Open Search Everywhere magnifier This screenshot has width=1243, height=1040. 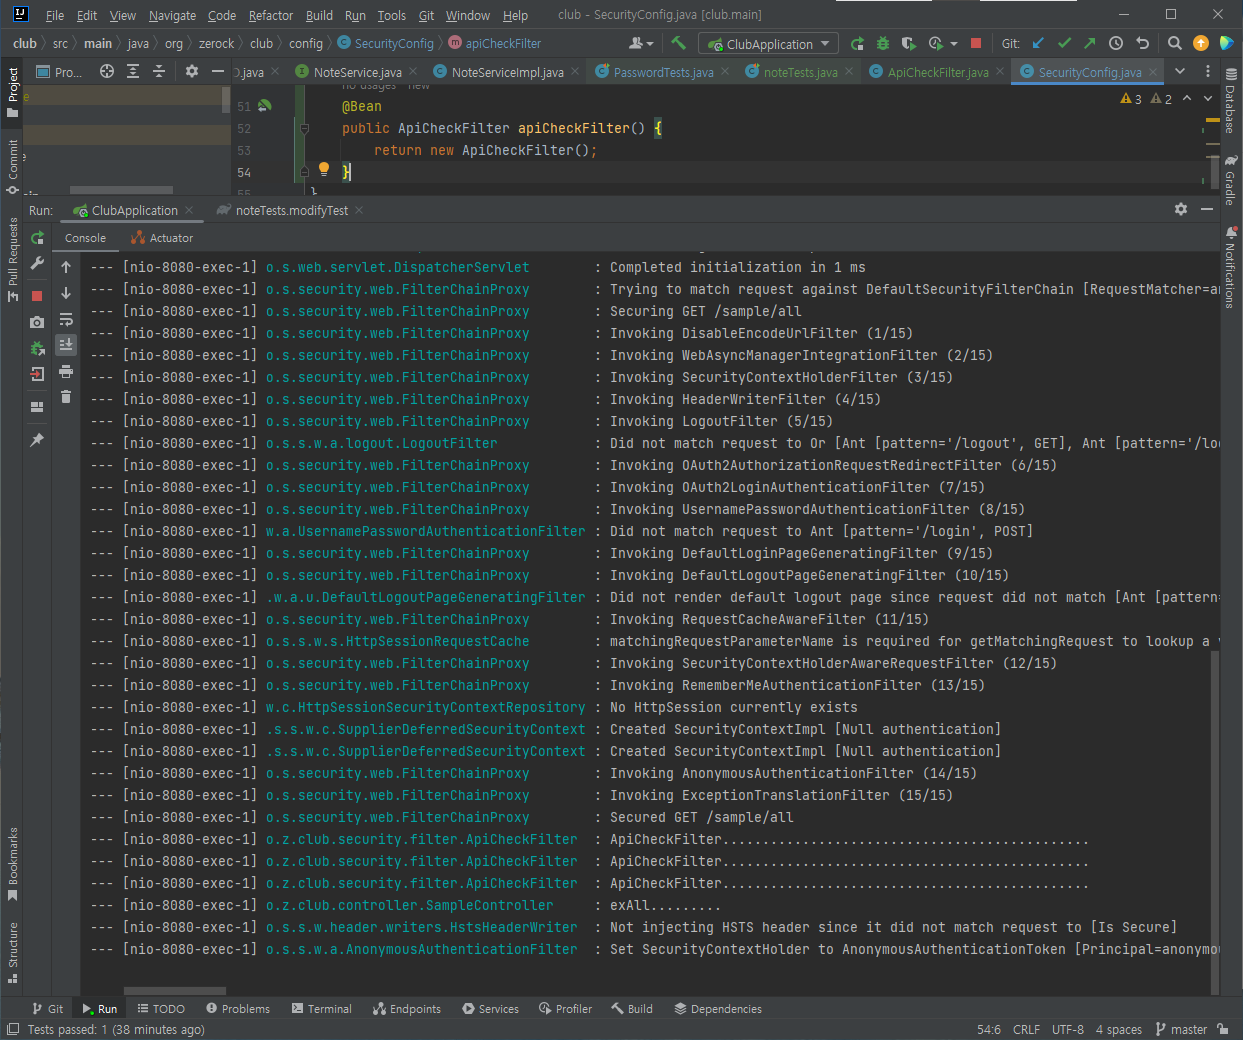click(1175, 43)
